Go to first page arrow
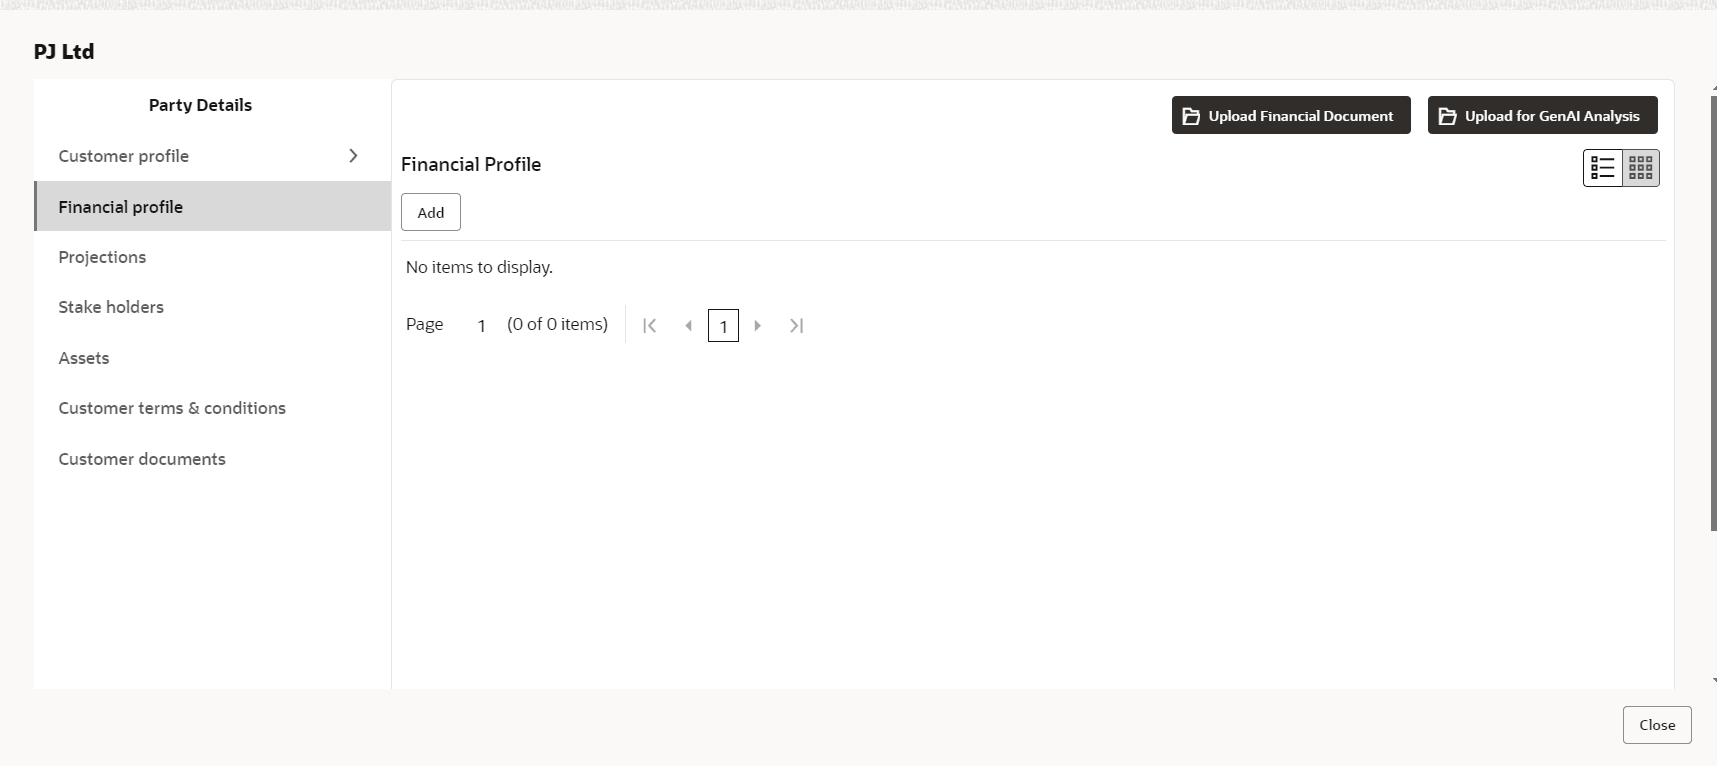The width and height of the screenshot is (1717, 766). [x=650, y=325]
